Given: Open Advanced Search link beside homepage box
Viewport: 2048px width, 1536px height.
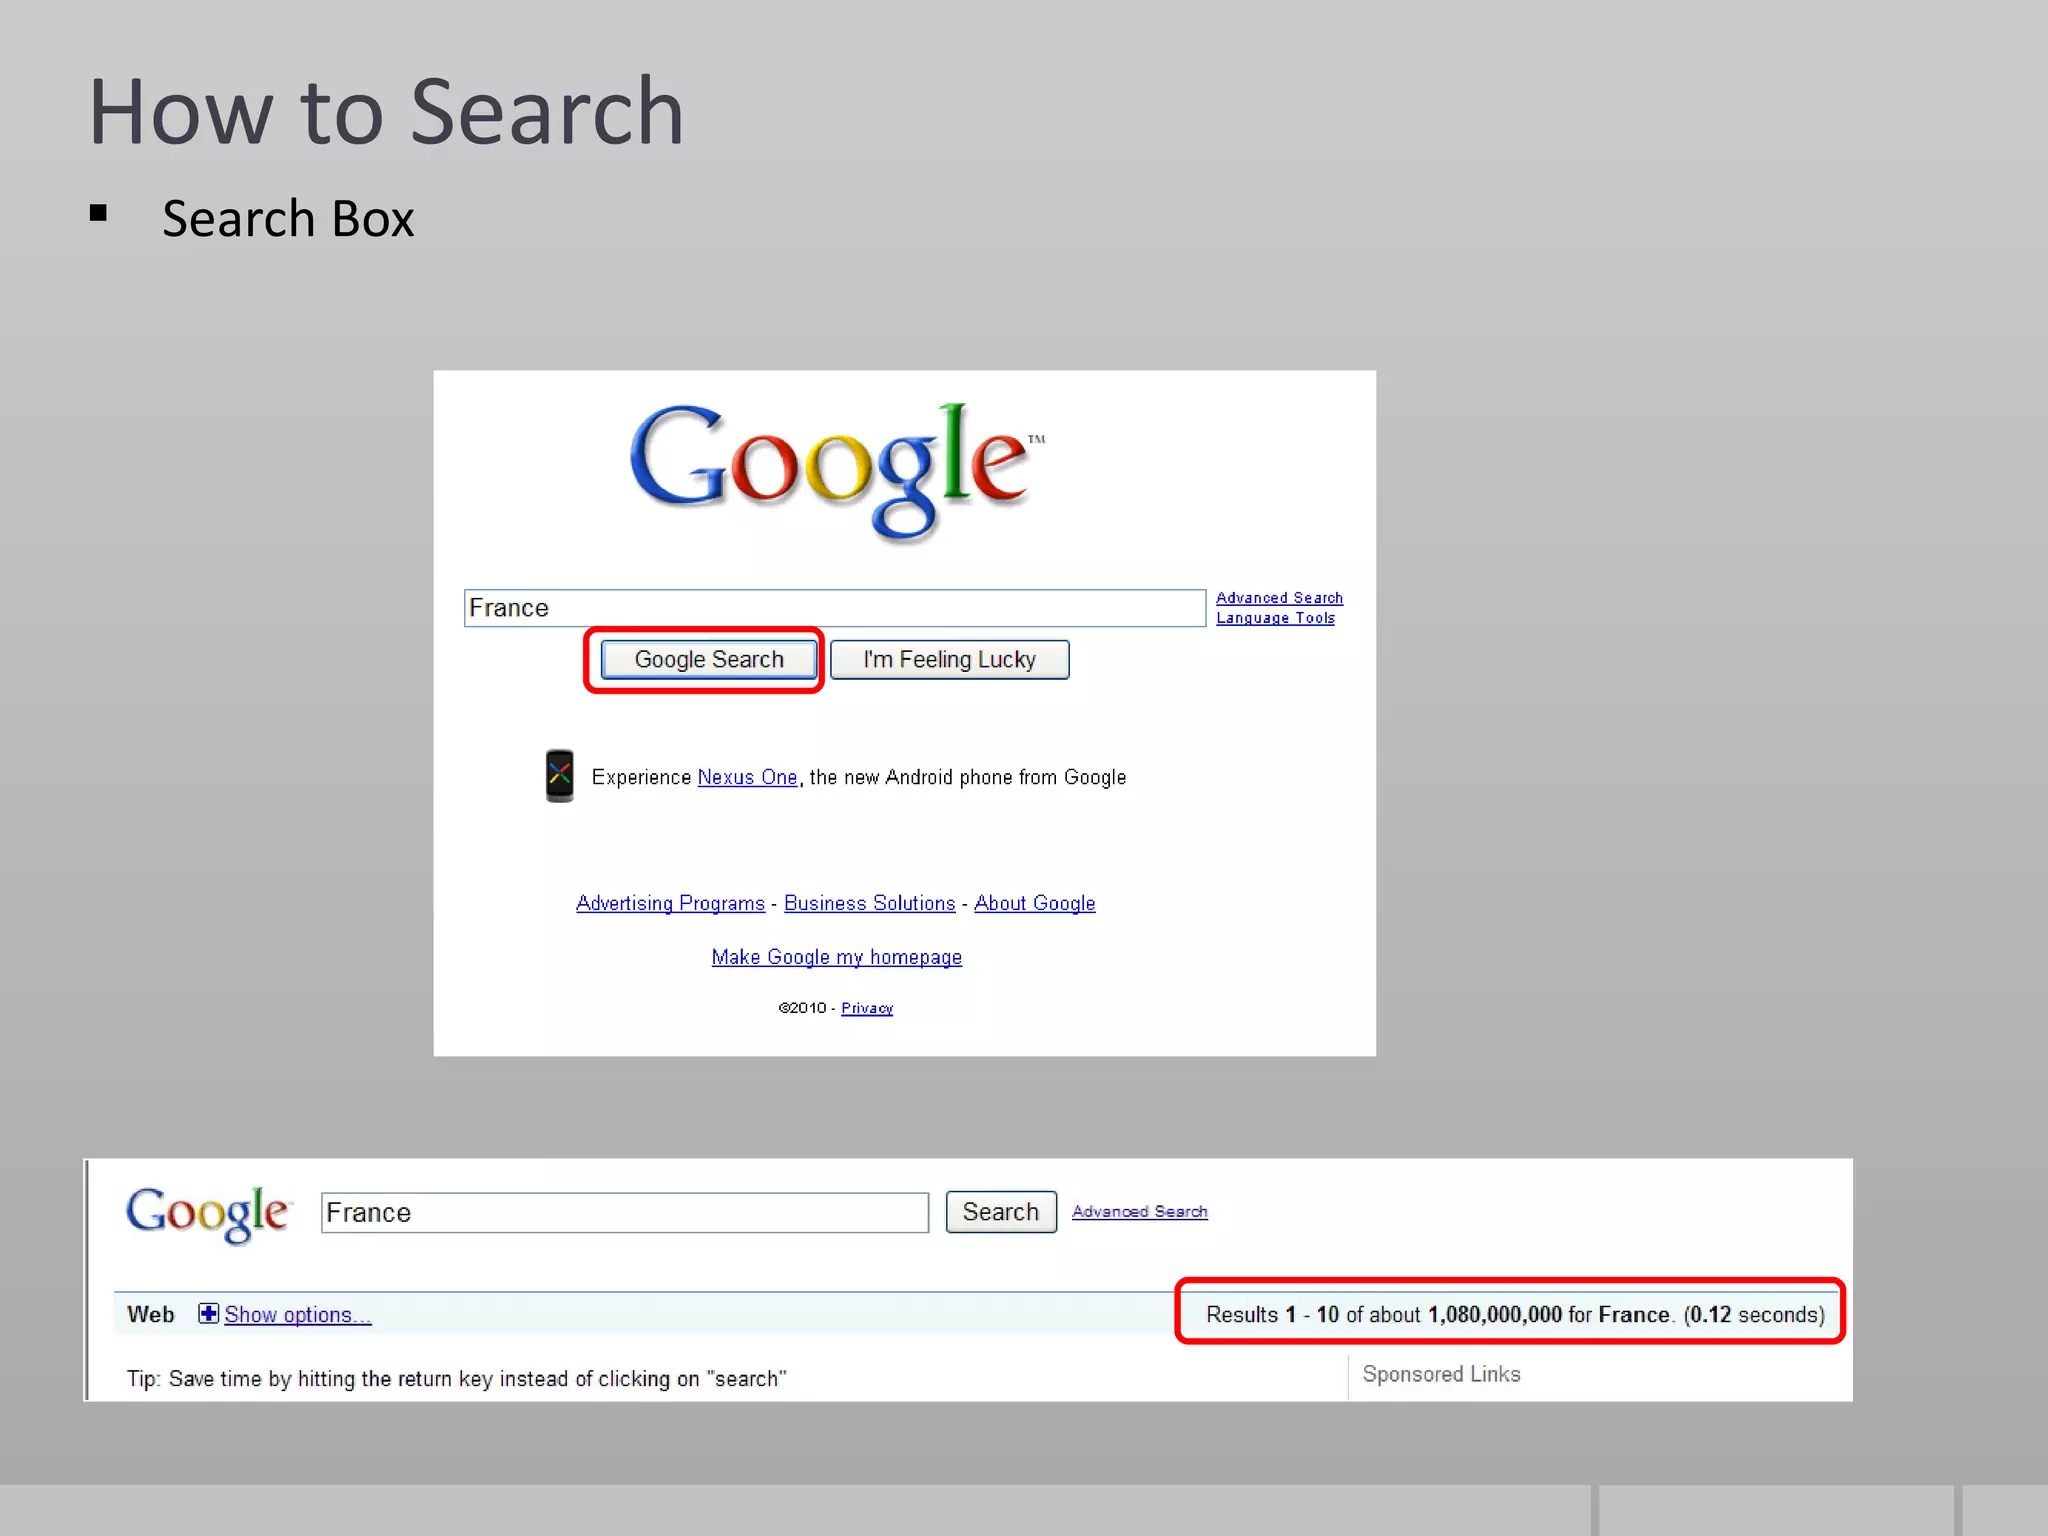Looking at the screenshot, I should pyautogui.click(x=1278, y=597).
